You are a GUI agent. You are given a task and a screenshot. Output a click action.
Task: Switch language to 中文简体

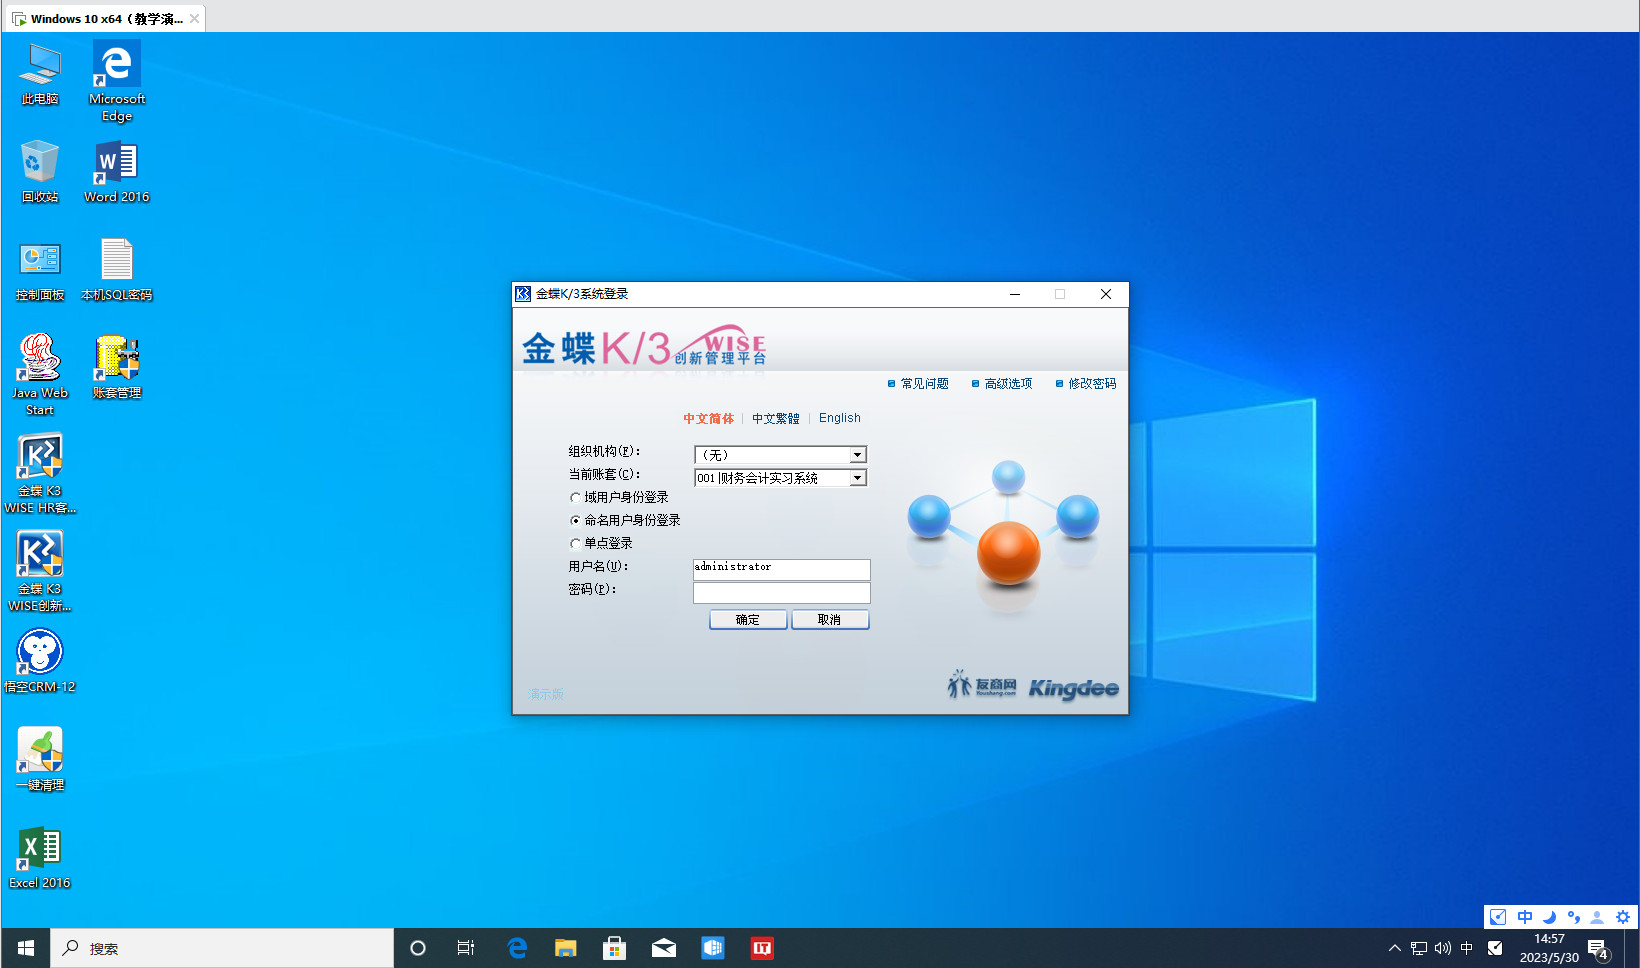pos(709,418)
